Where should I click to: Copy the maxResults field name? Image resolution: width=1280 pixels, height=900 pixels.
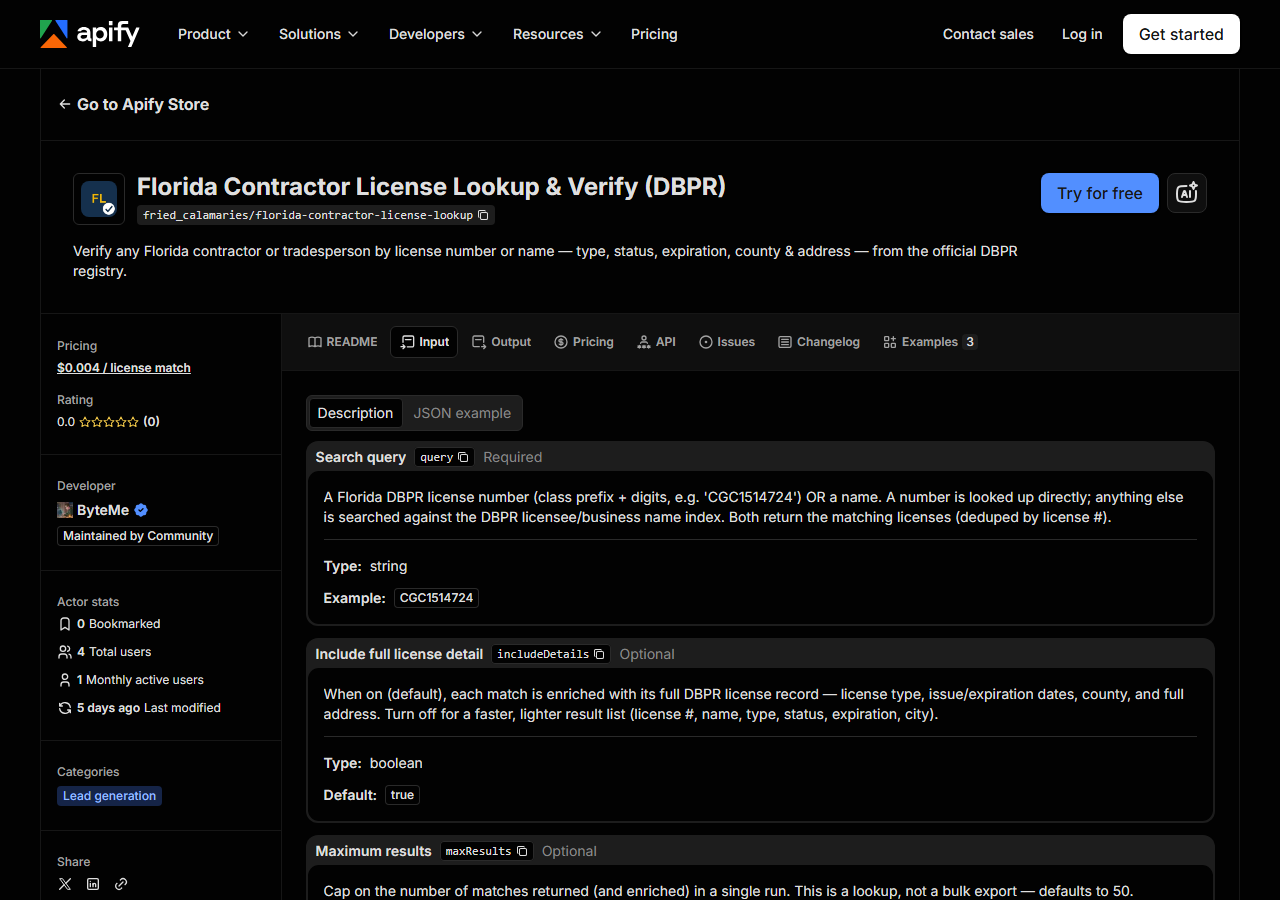coord(522,851)
